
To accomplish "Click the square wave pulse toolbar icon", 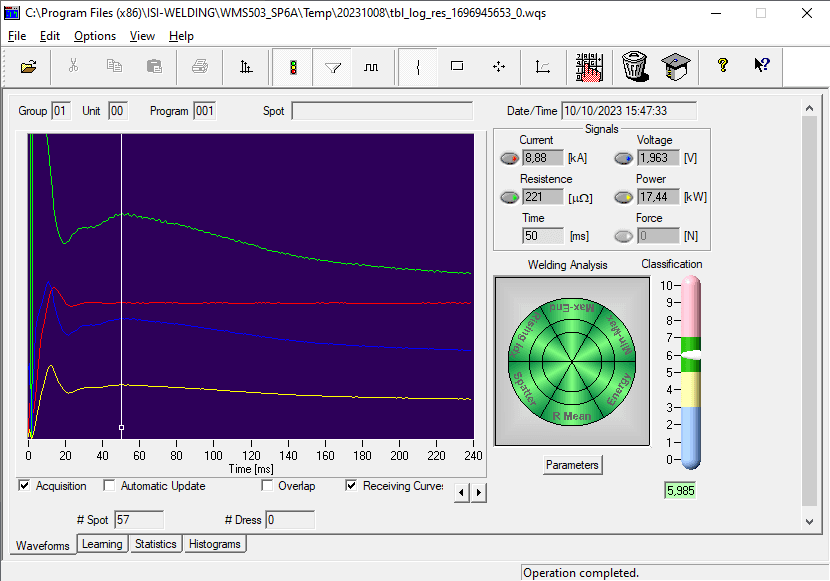I will coord(371,67).
